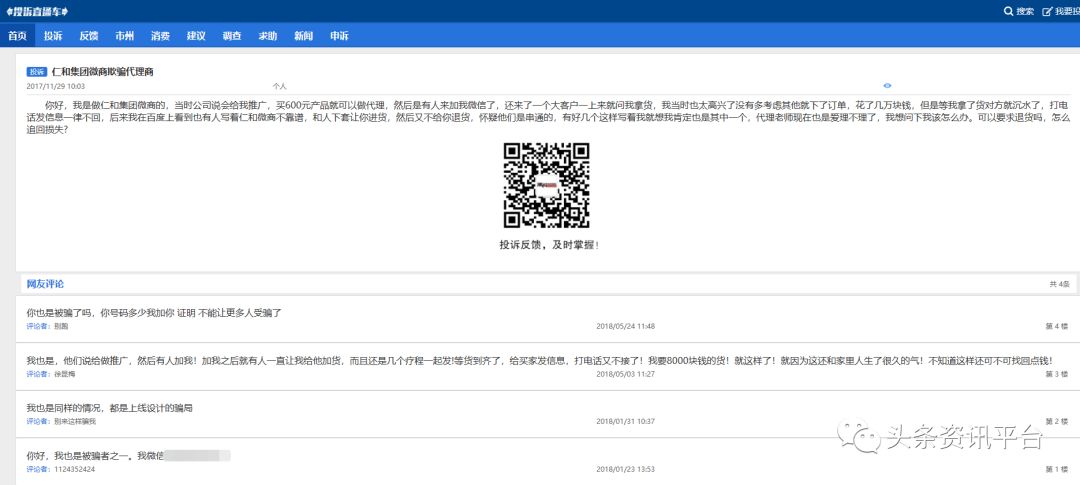1080x485 pixels.
Task: Click the 我要投诉 pencil edit icon
Action: (1047, 11)
